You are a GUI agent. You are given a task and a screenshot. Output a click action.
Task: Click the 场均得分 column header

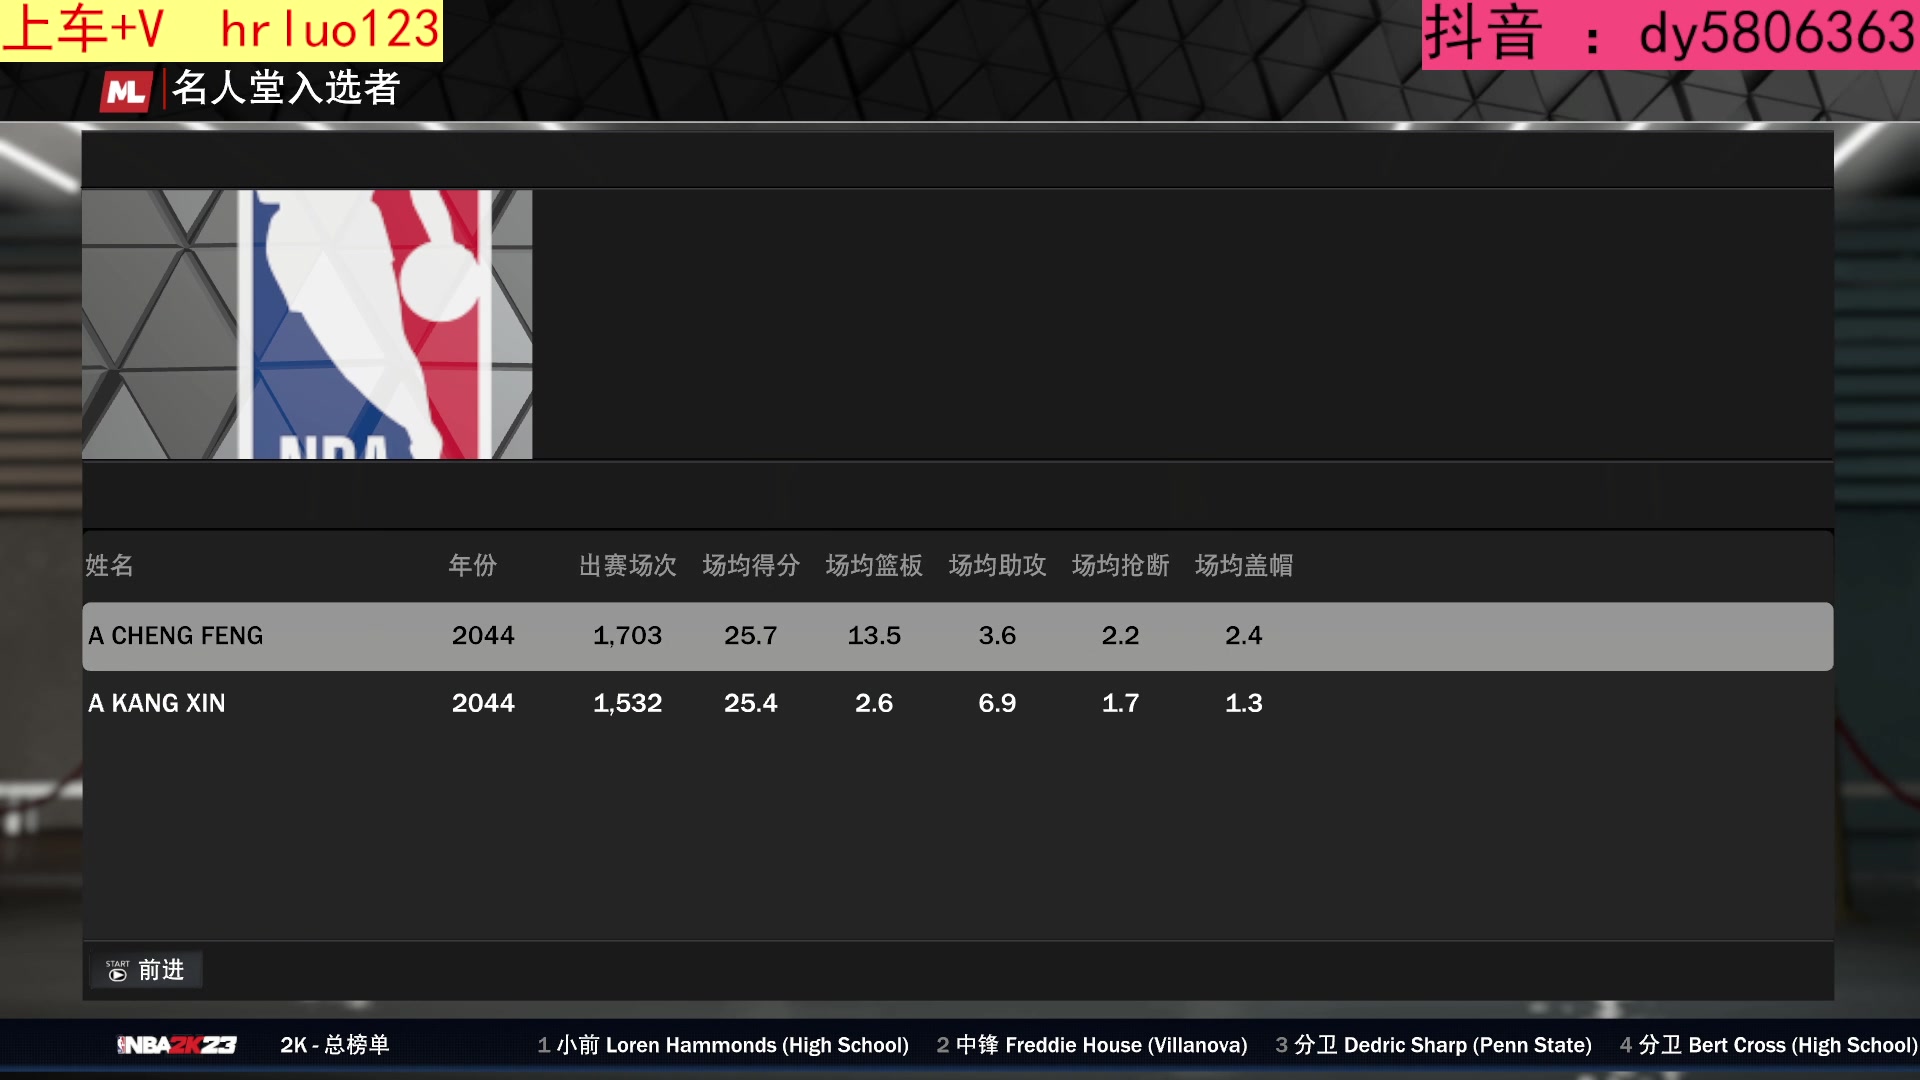751,565
